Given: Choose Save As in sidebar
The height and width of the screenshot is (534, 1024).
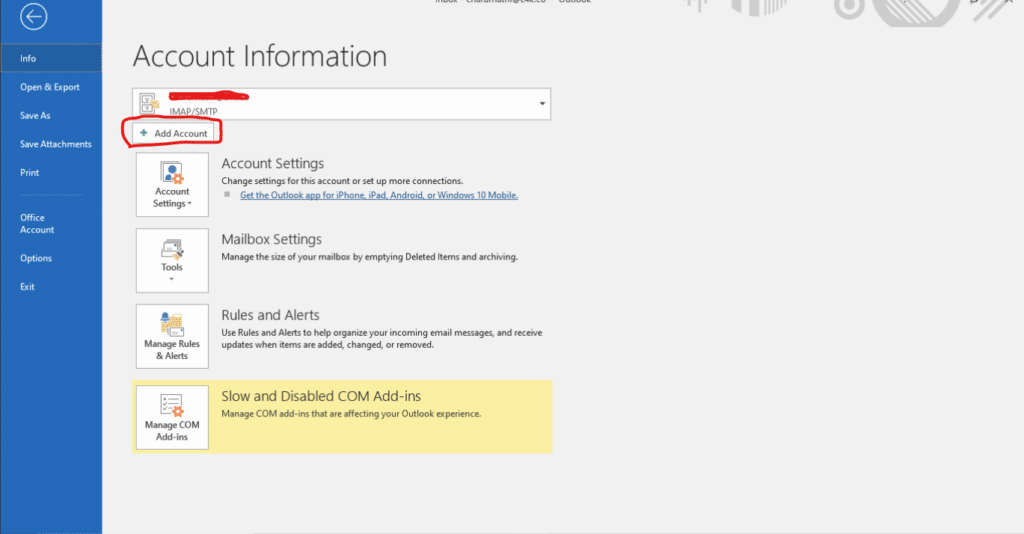Looking at the screenshot, I should pos(35,116).
